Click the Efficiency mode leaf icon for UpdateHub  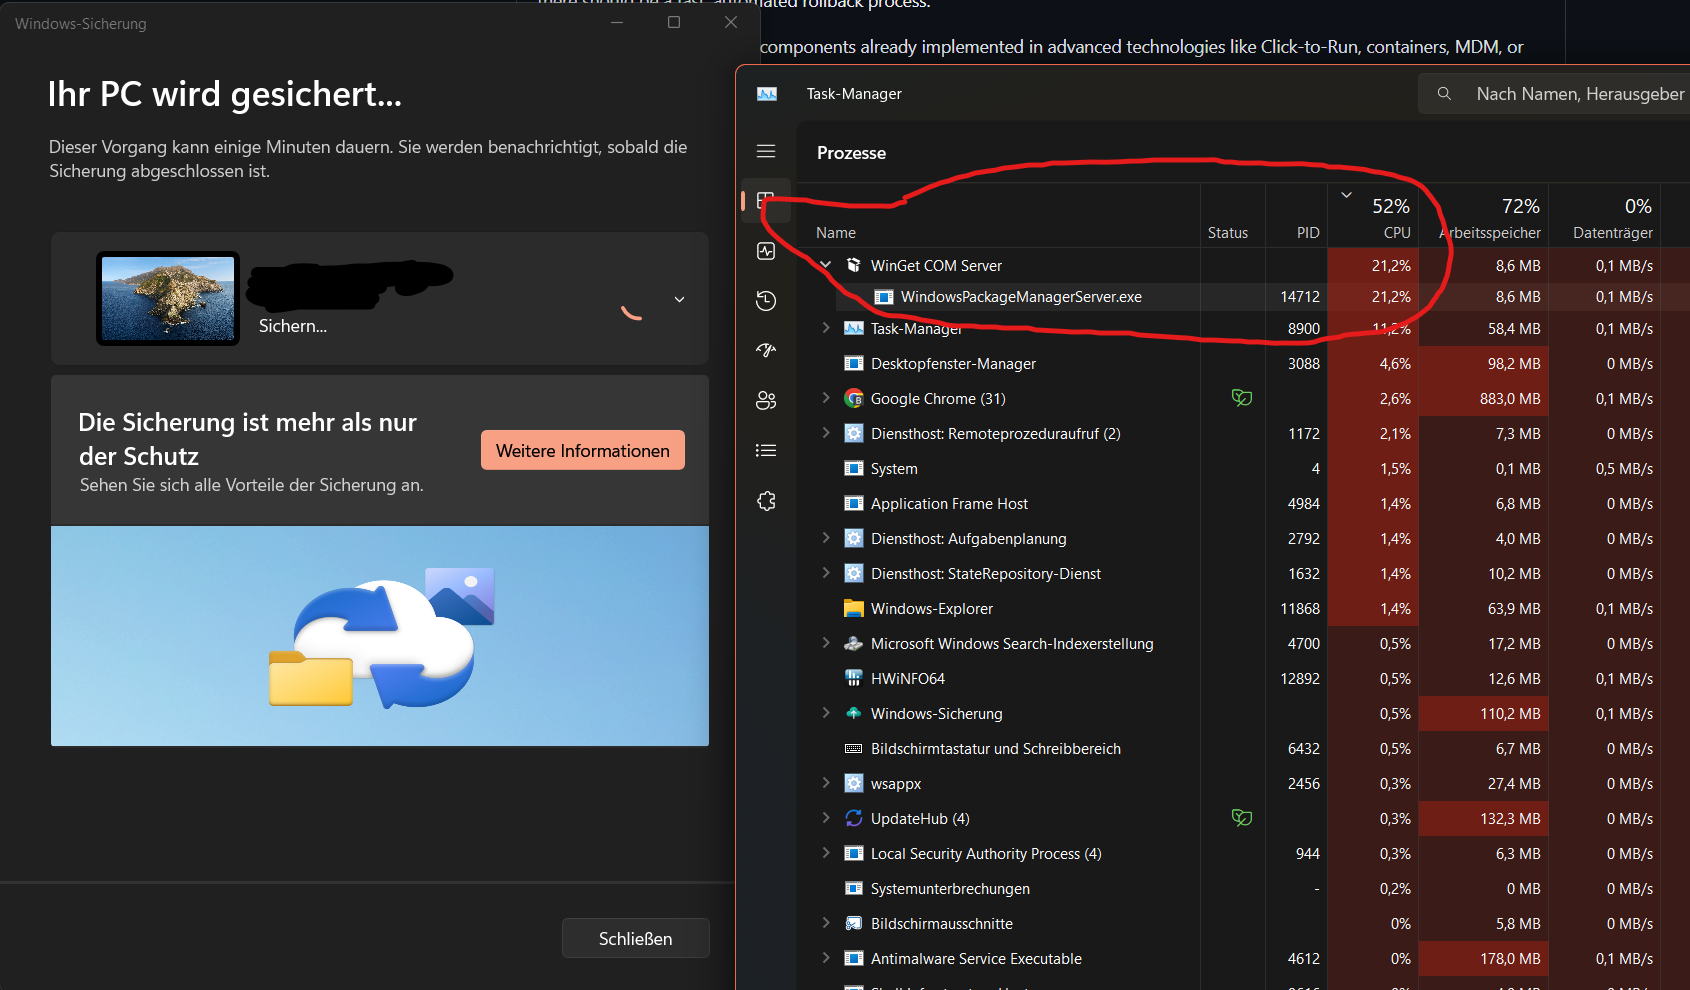[1242, 817]
